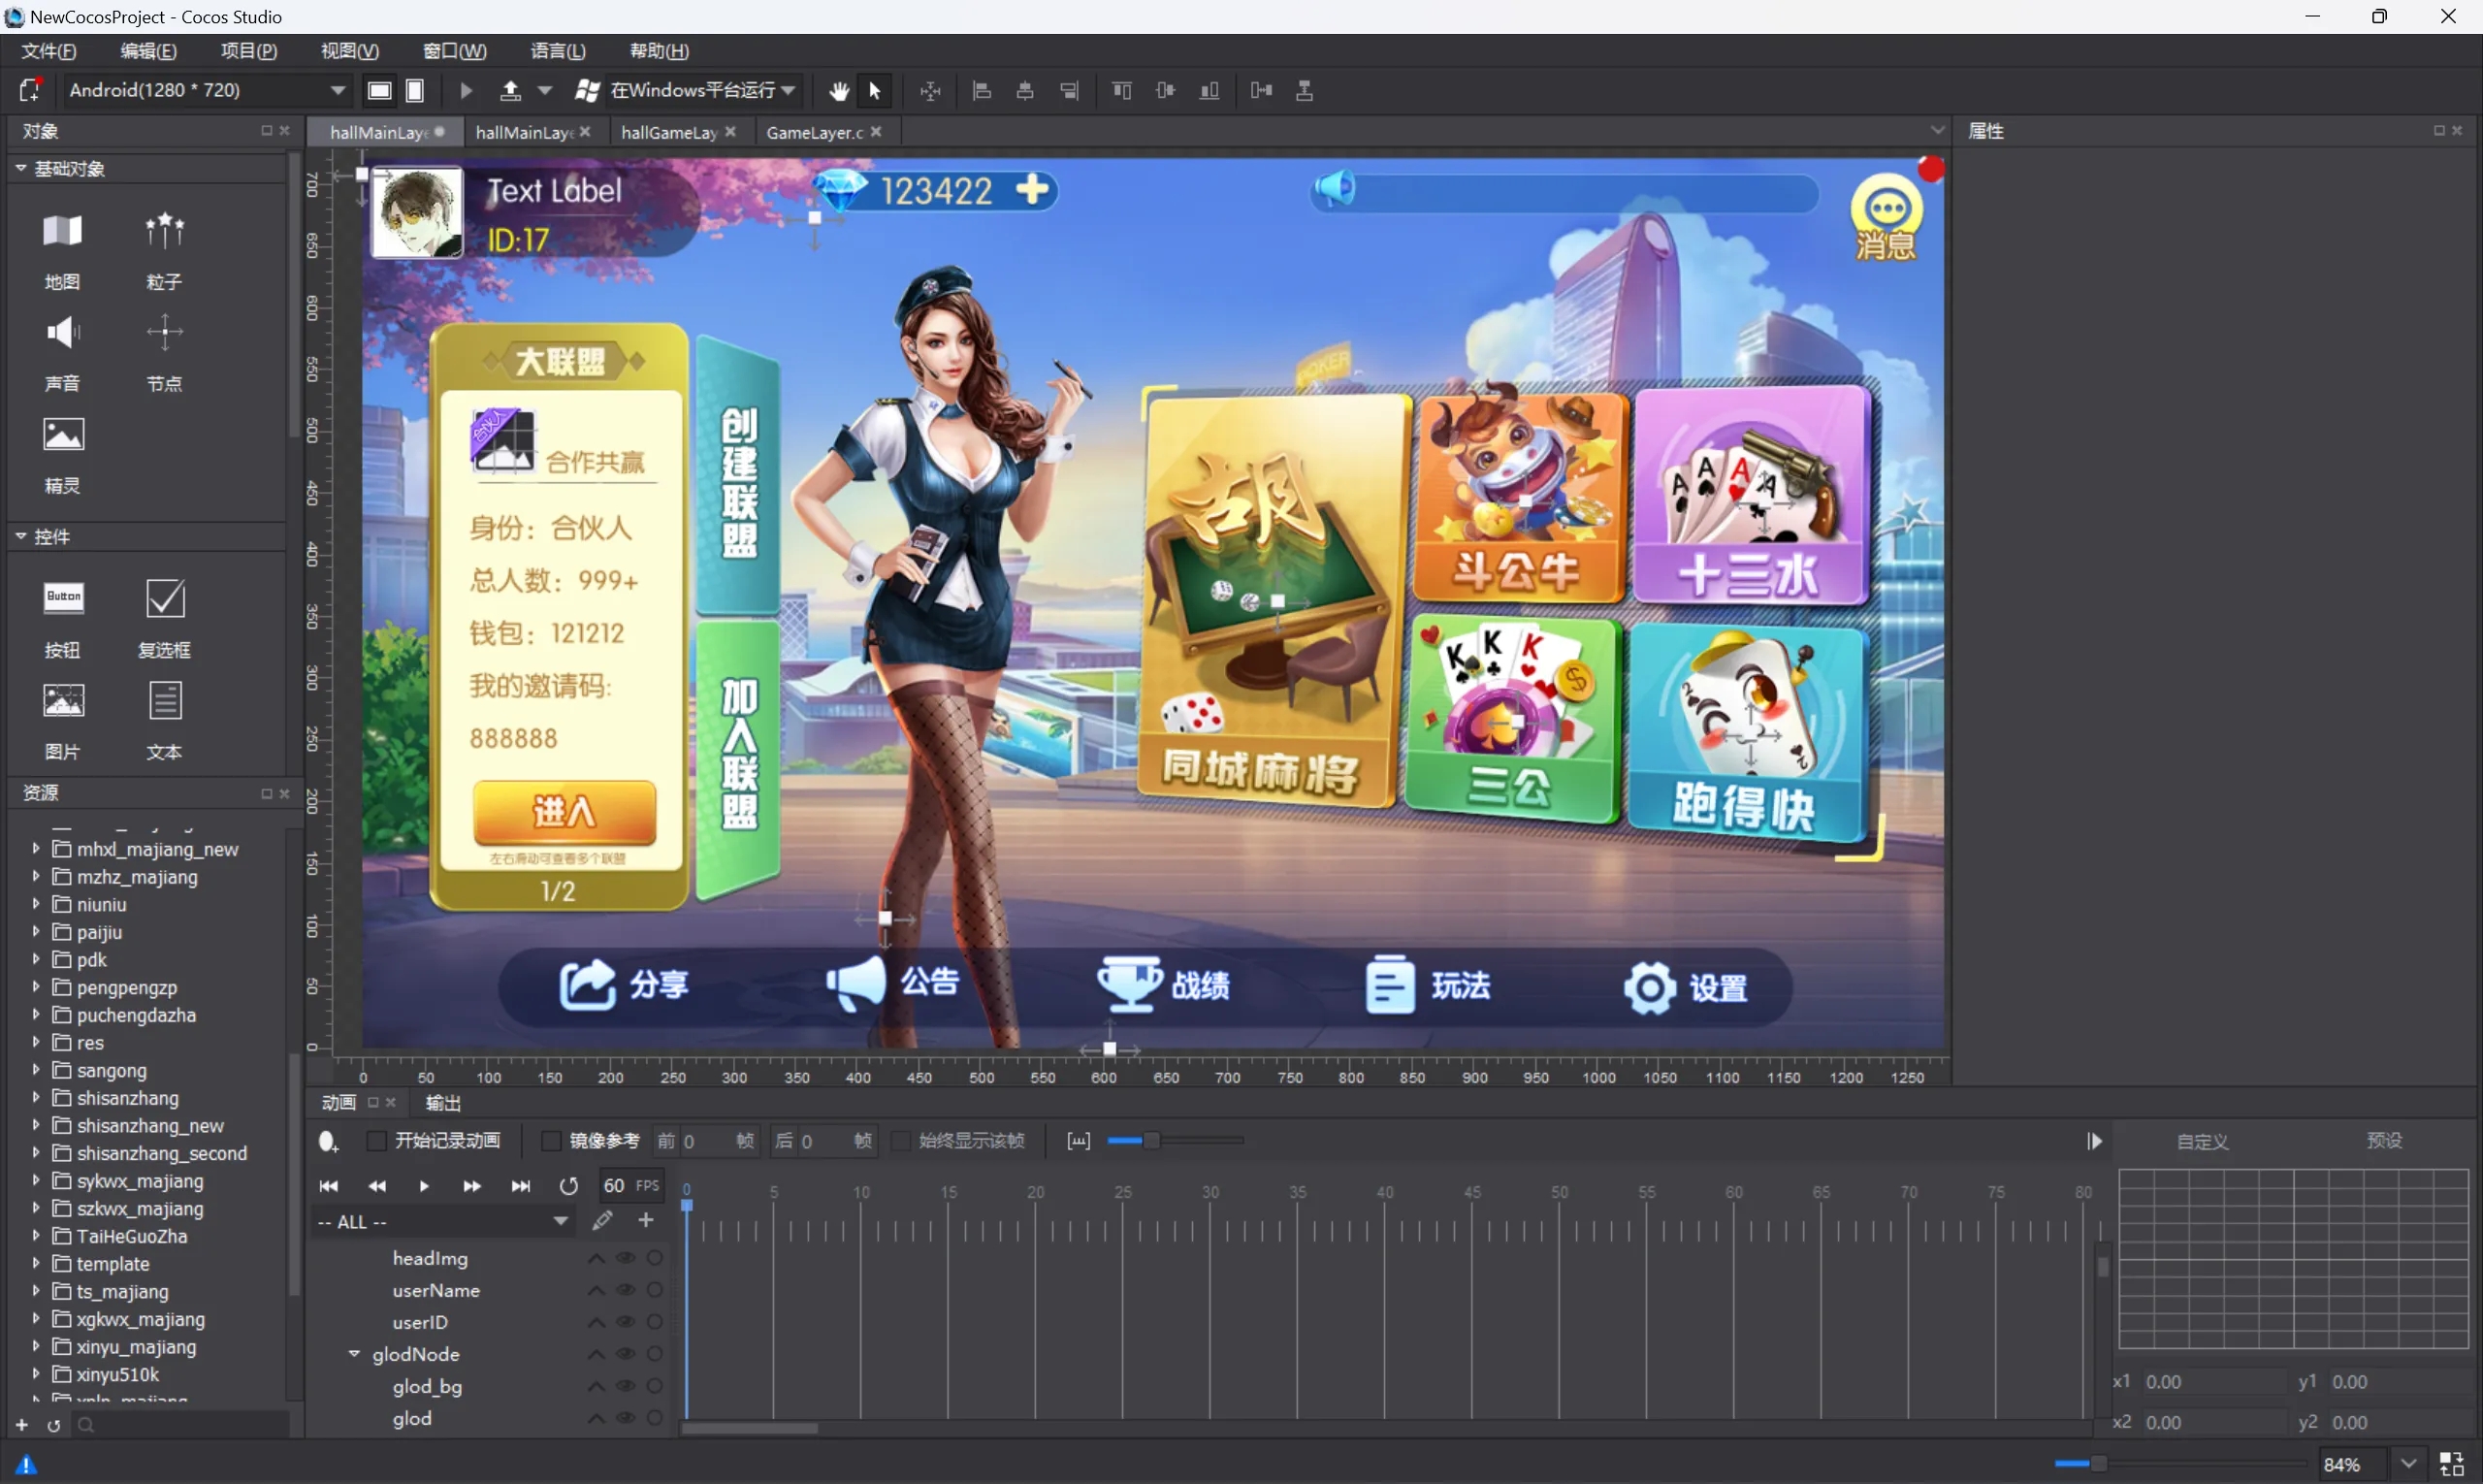Click the align top toolbar icon
Image resolution: width=2483 pixels, height=1484 pixels.
1122,91
